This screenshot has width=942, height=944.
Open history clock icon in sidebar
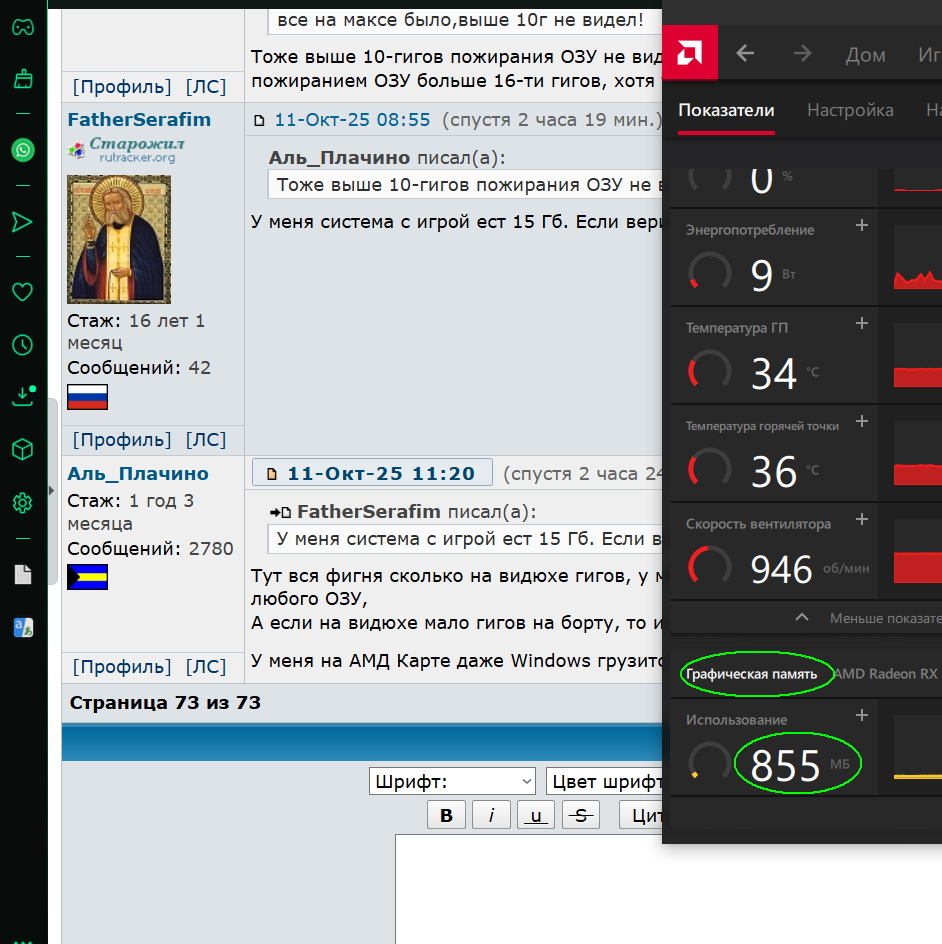[x=21, y=345]
